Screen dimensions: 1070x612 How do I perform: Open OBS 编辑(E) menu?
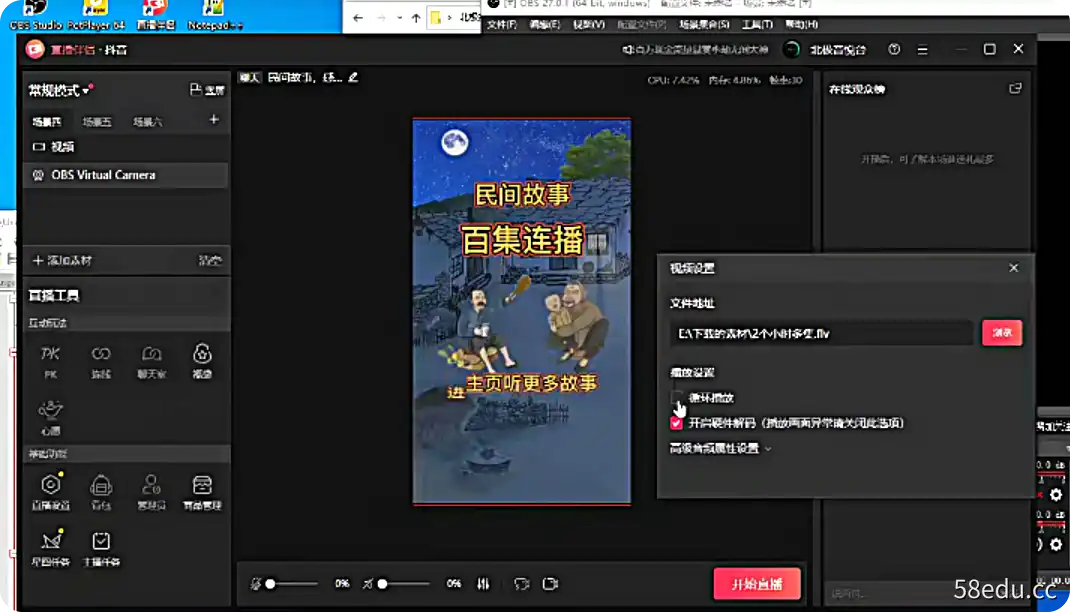click(x=545, y=25)
